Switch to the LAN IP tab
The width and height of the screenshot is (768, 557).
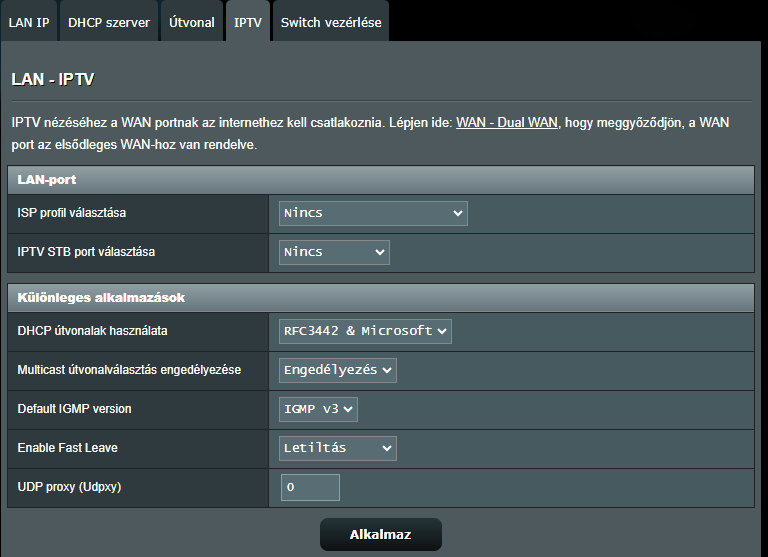pos(29,22)
